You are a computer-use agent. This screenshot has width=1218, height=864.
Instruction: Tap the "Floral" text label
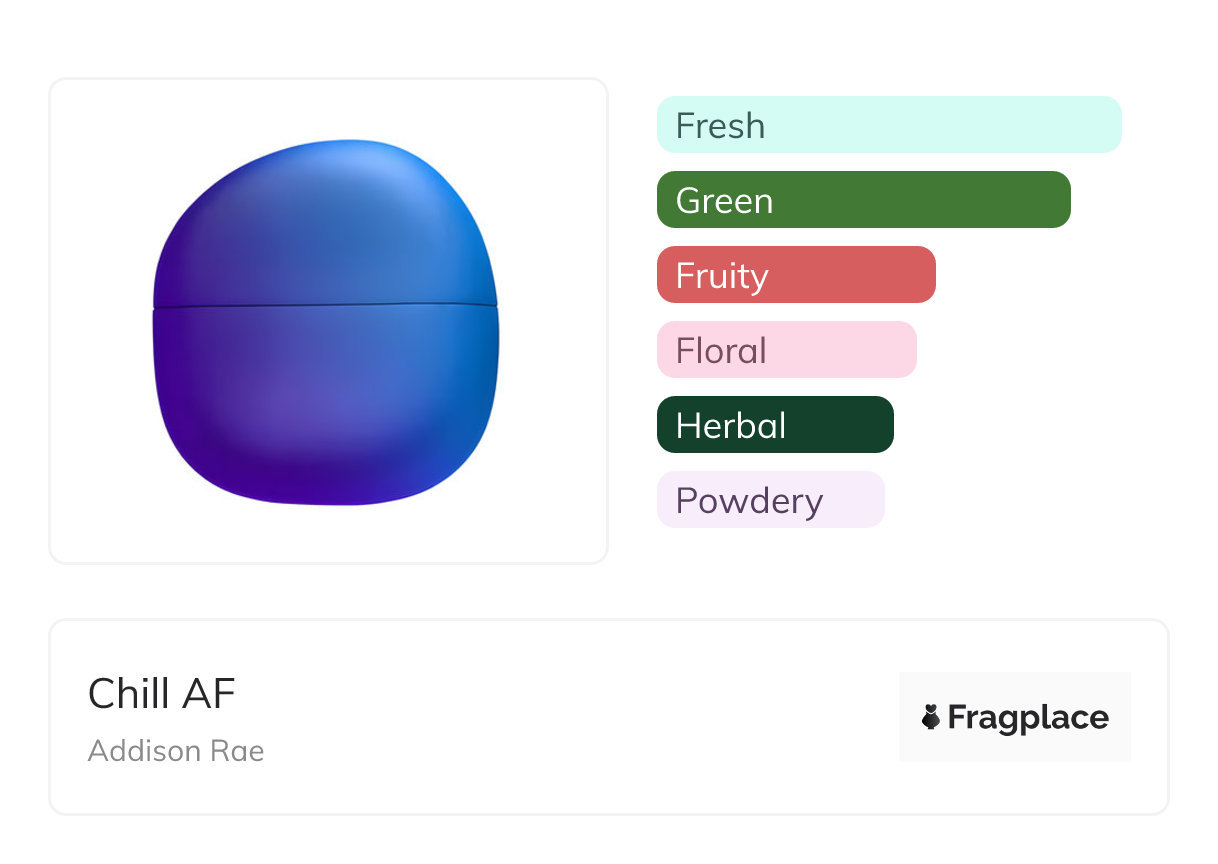(x=721, y=351)
